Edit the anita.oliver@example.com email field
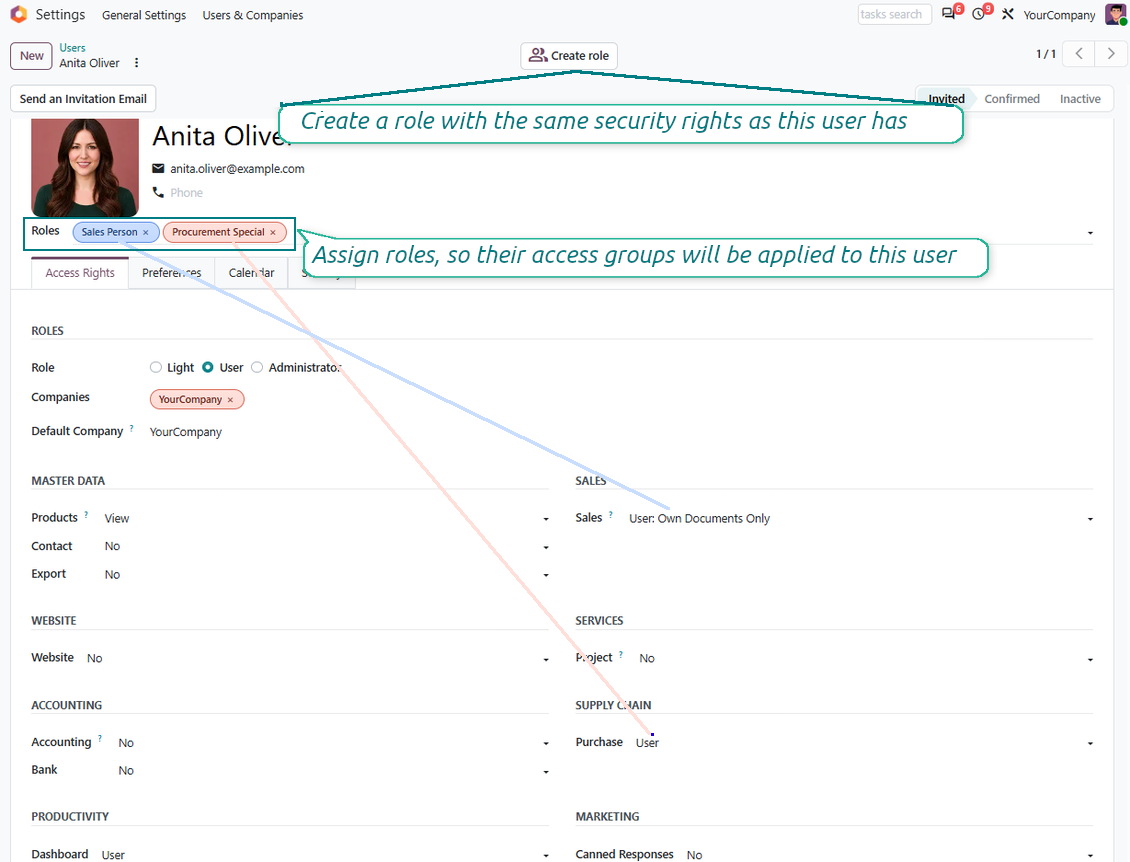The image size is (1130, 862). click(237, 169)
